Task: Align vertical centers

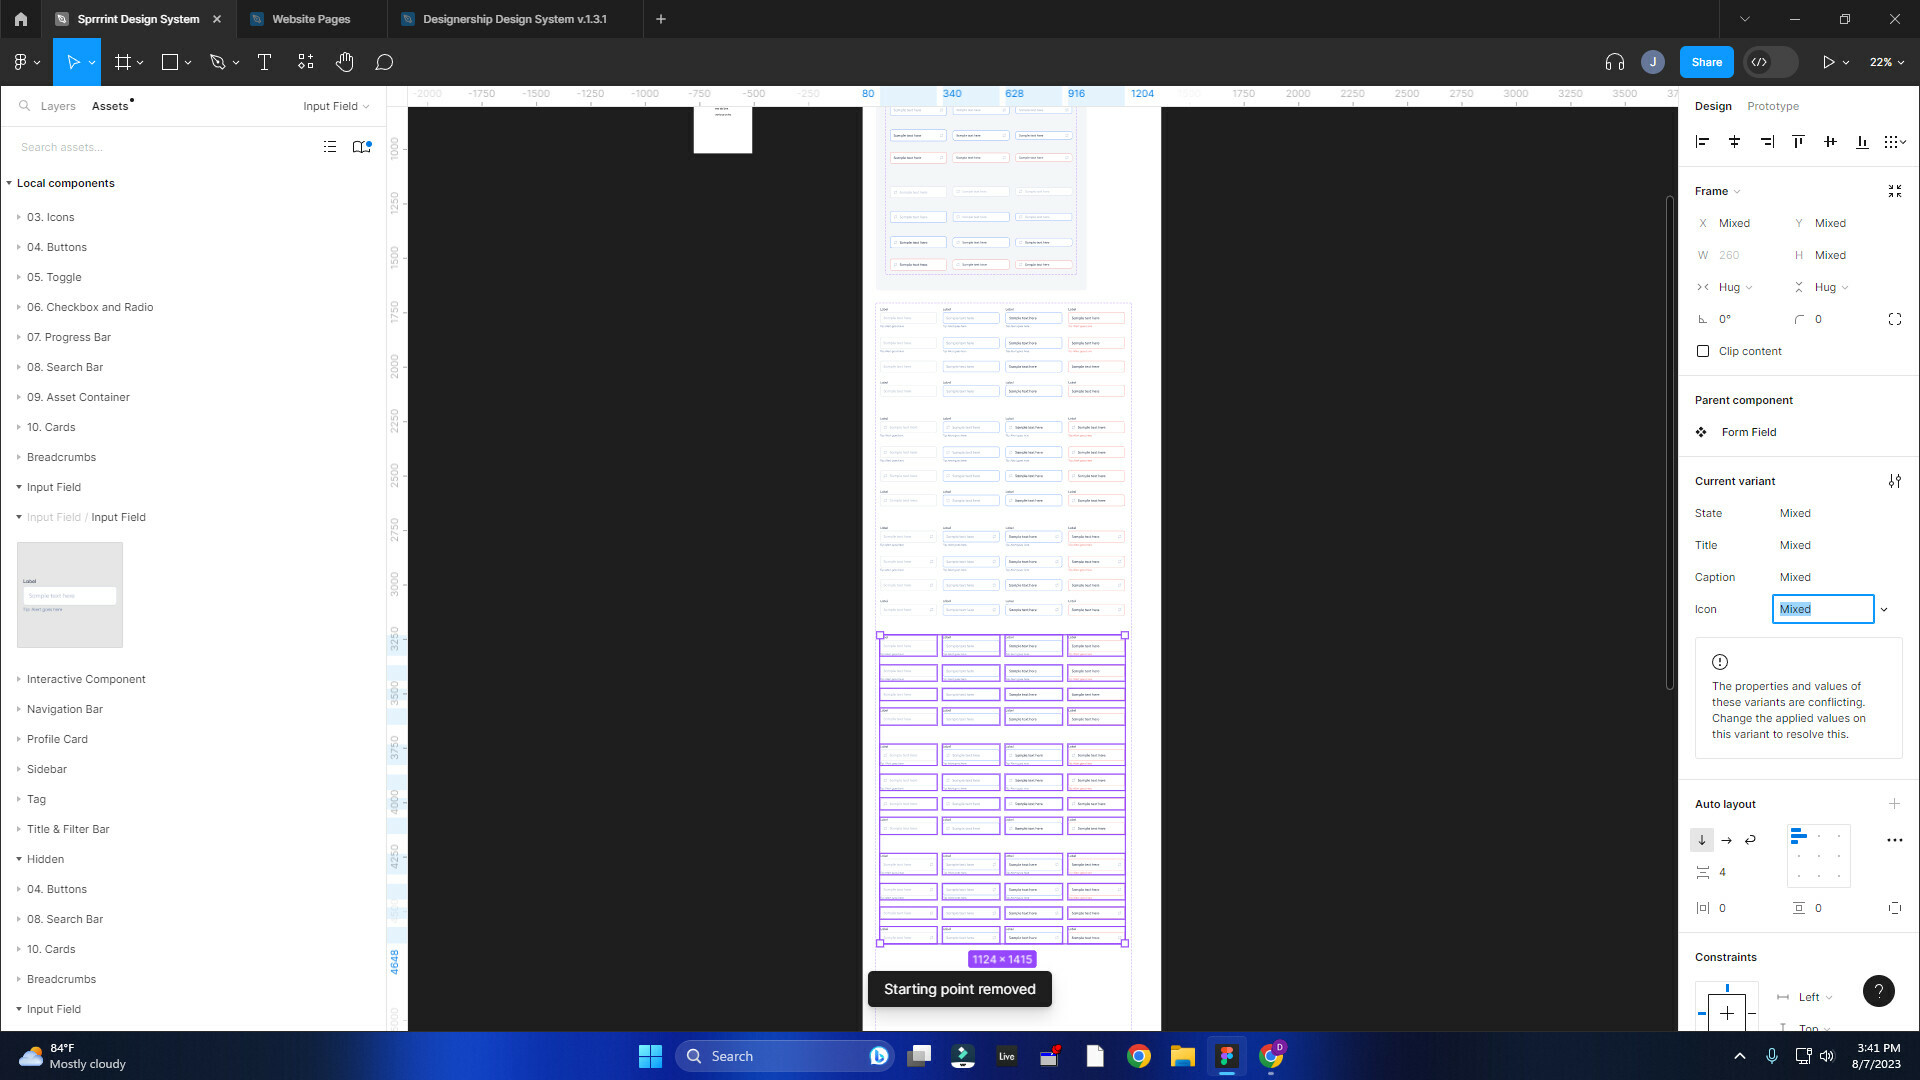Action: [1830, 142]
